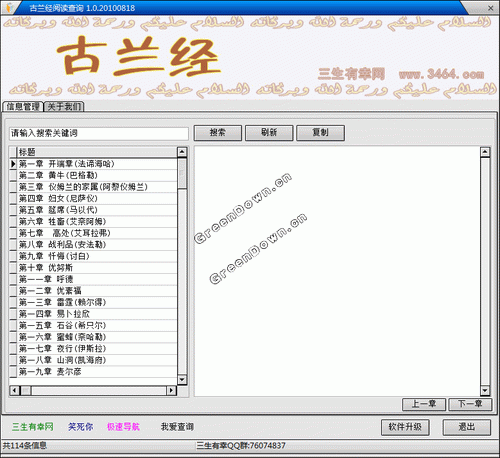The height and width of the screenshot is (458, 500).
Task: Click chapter list scroll up arrow
Action: point(182,152)
